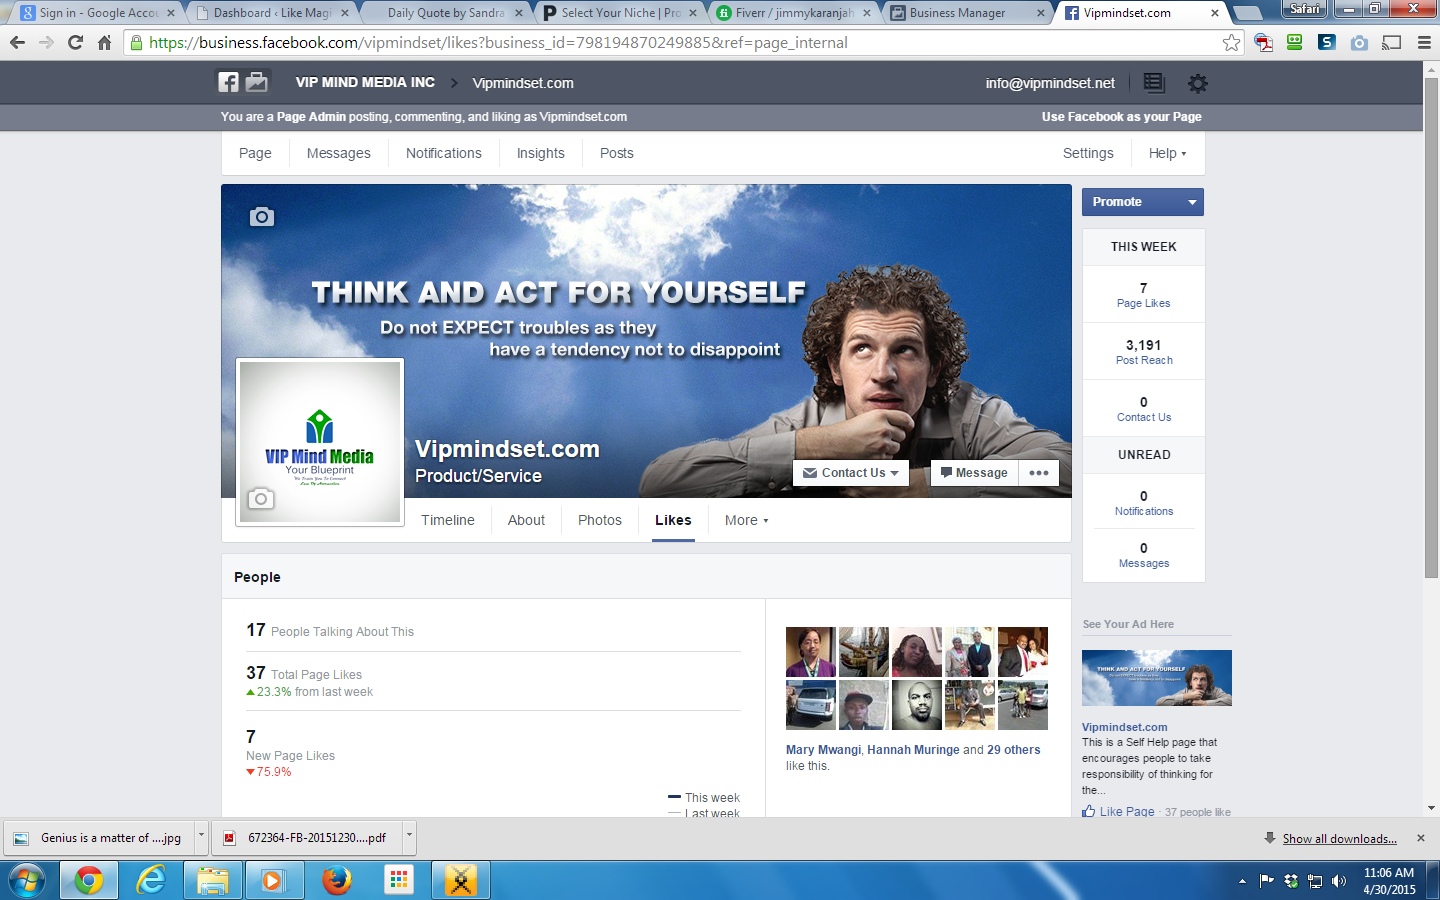
Task: Open Genius is a matter jpg download
Action: coord(99,837)
